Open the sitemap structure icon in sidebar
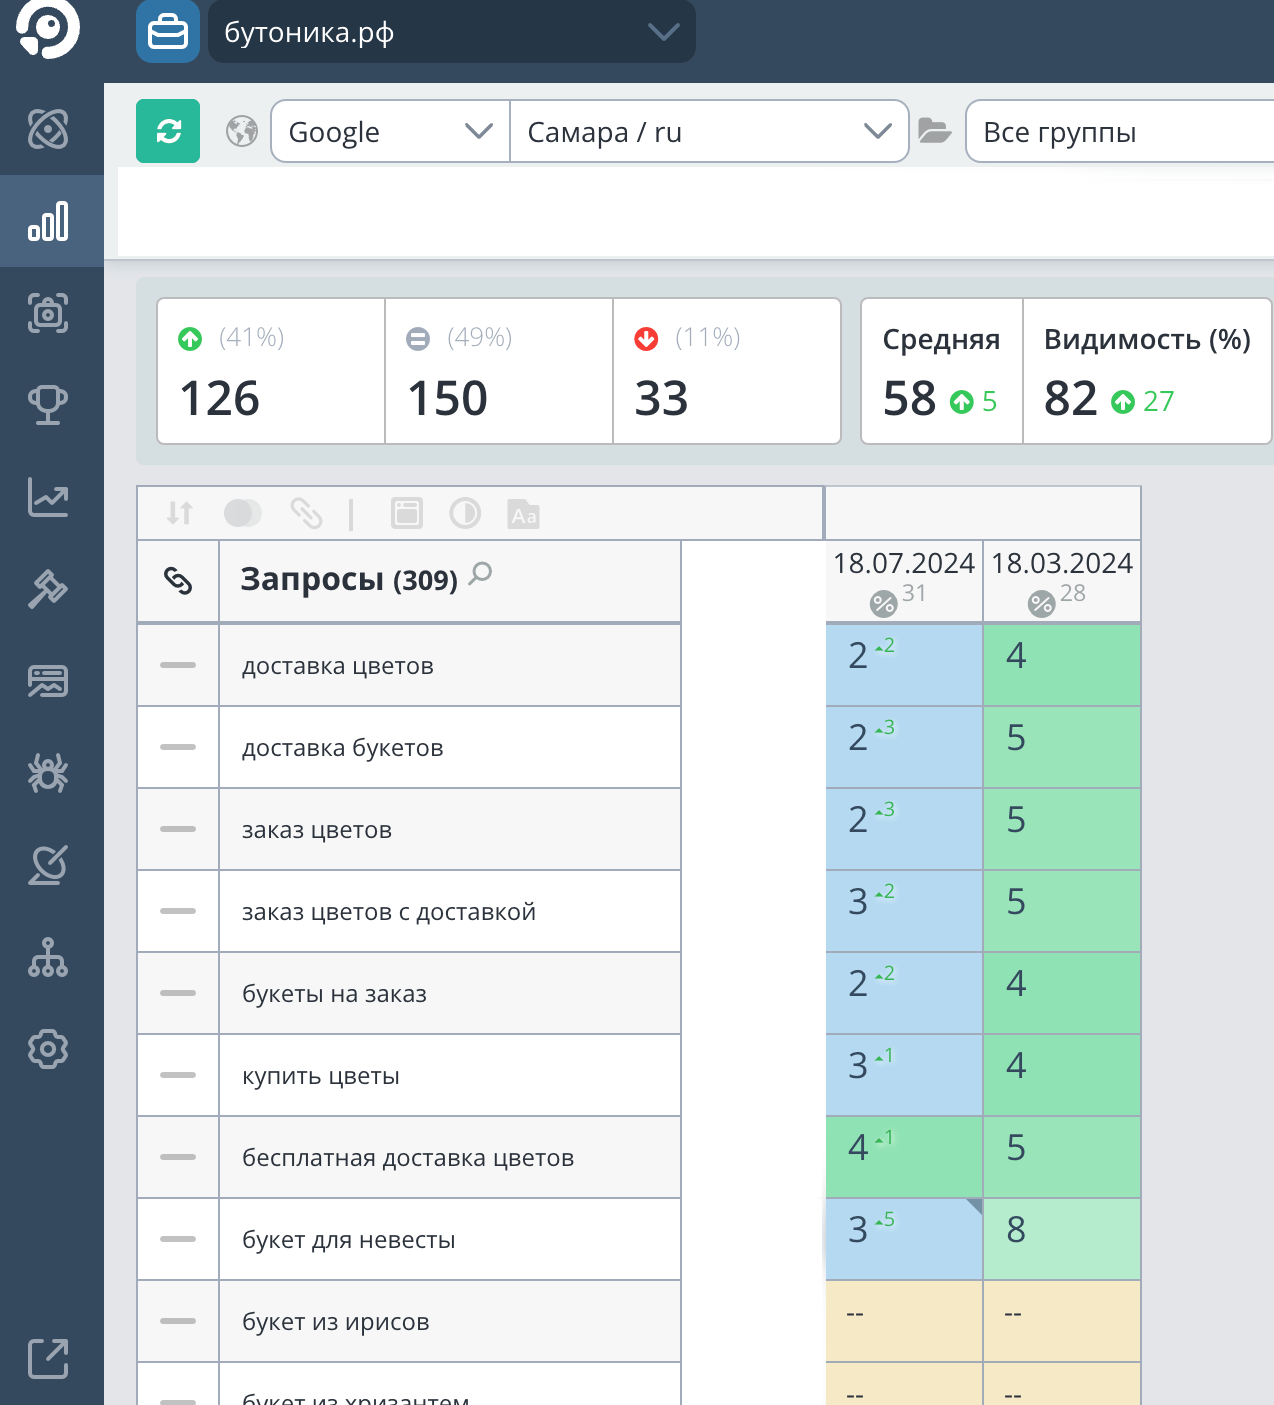Image resolution: width=1274 pixels, height=1405 pixels. click(x=48, y=957)
